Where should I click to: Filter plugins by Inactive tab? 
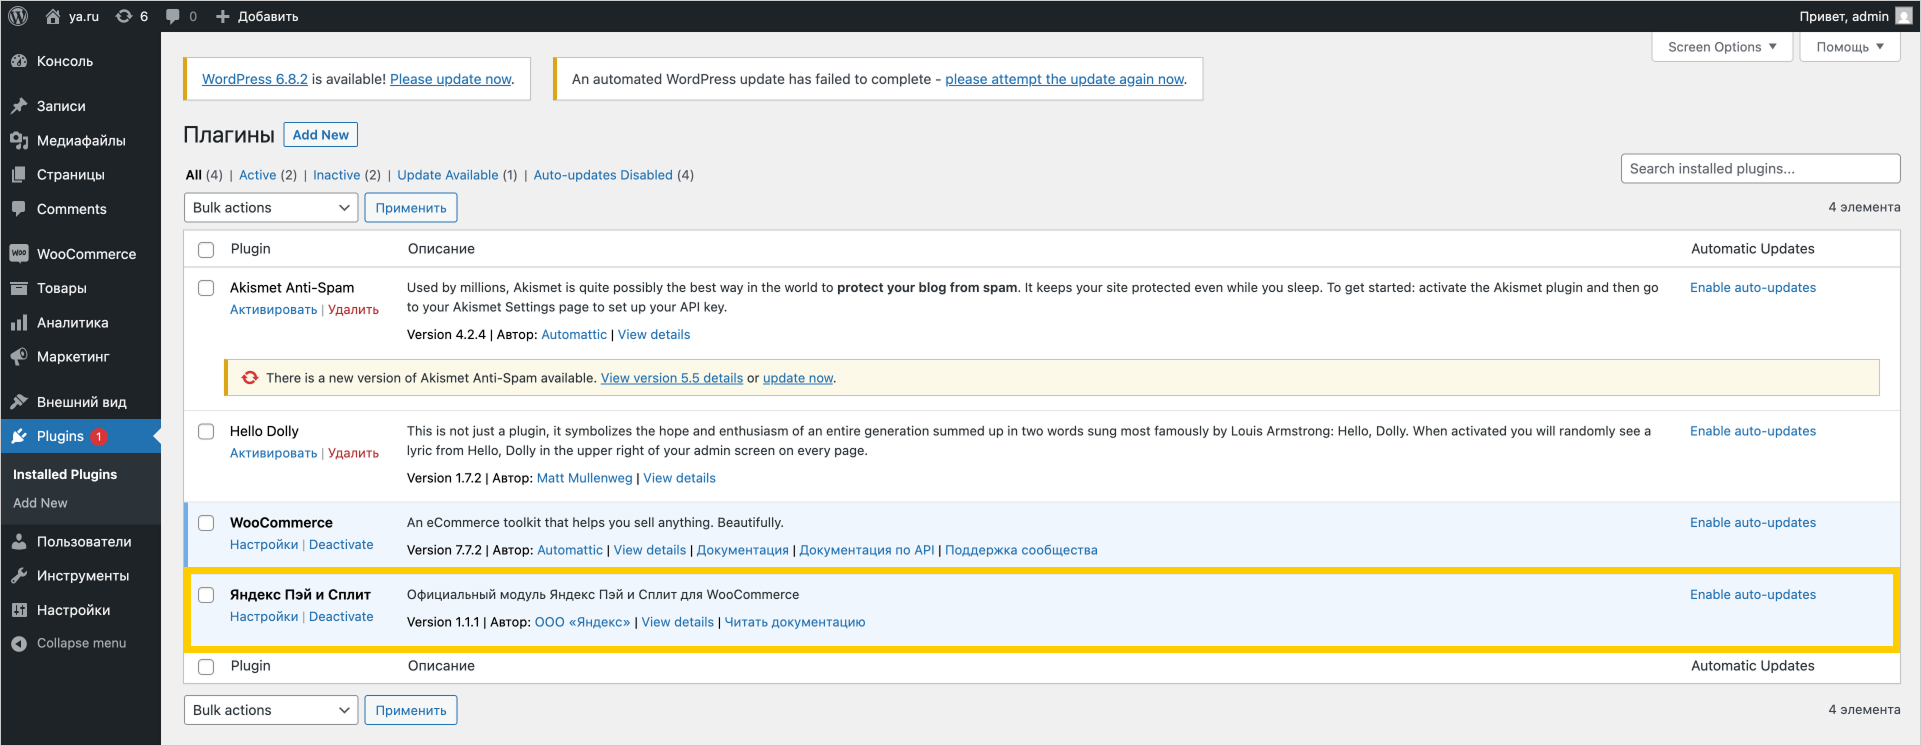click(x=336, y=175)
